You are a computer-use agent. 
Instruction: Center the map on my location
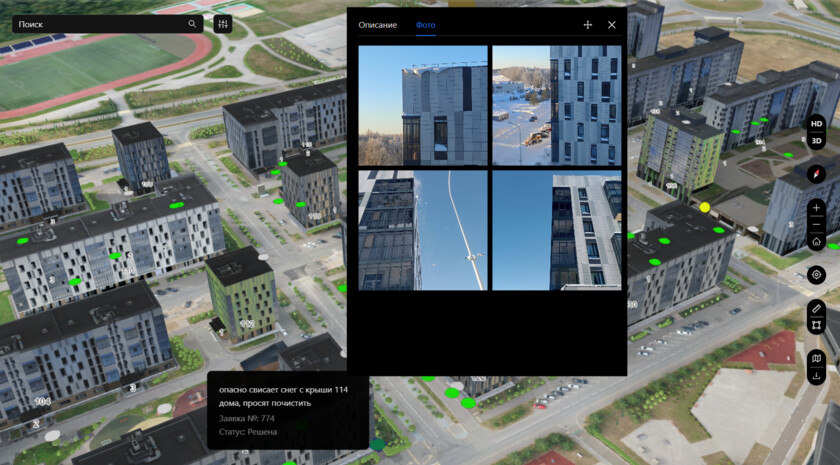[817, 274]
